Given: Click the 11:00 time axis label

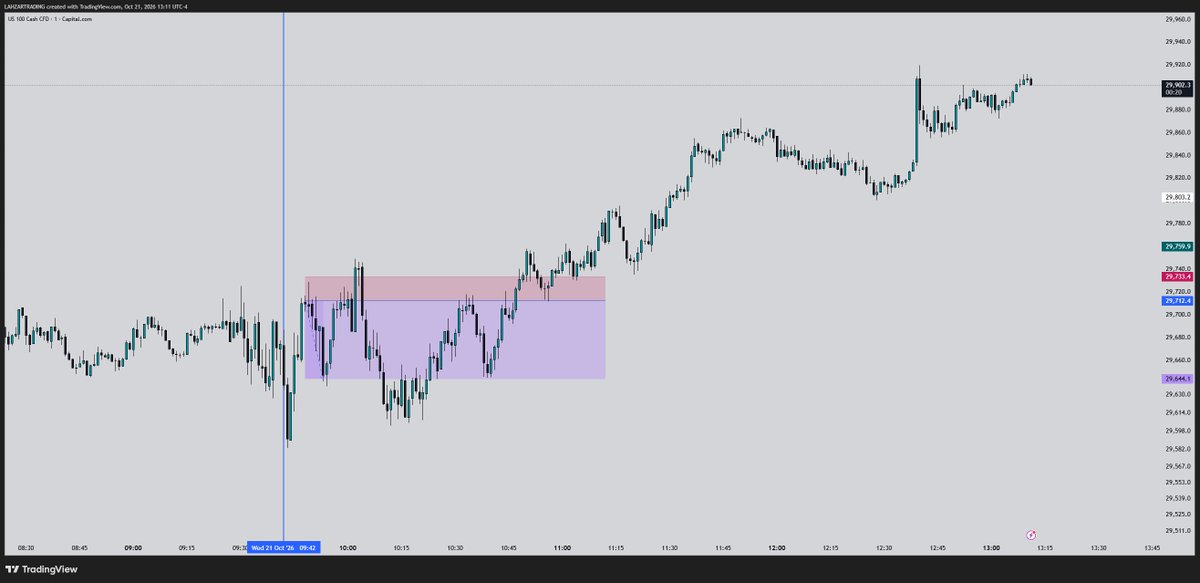Looking at the screenshot, I should (x=562, y=548).
